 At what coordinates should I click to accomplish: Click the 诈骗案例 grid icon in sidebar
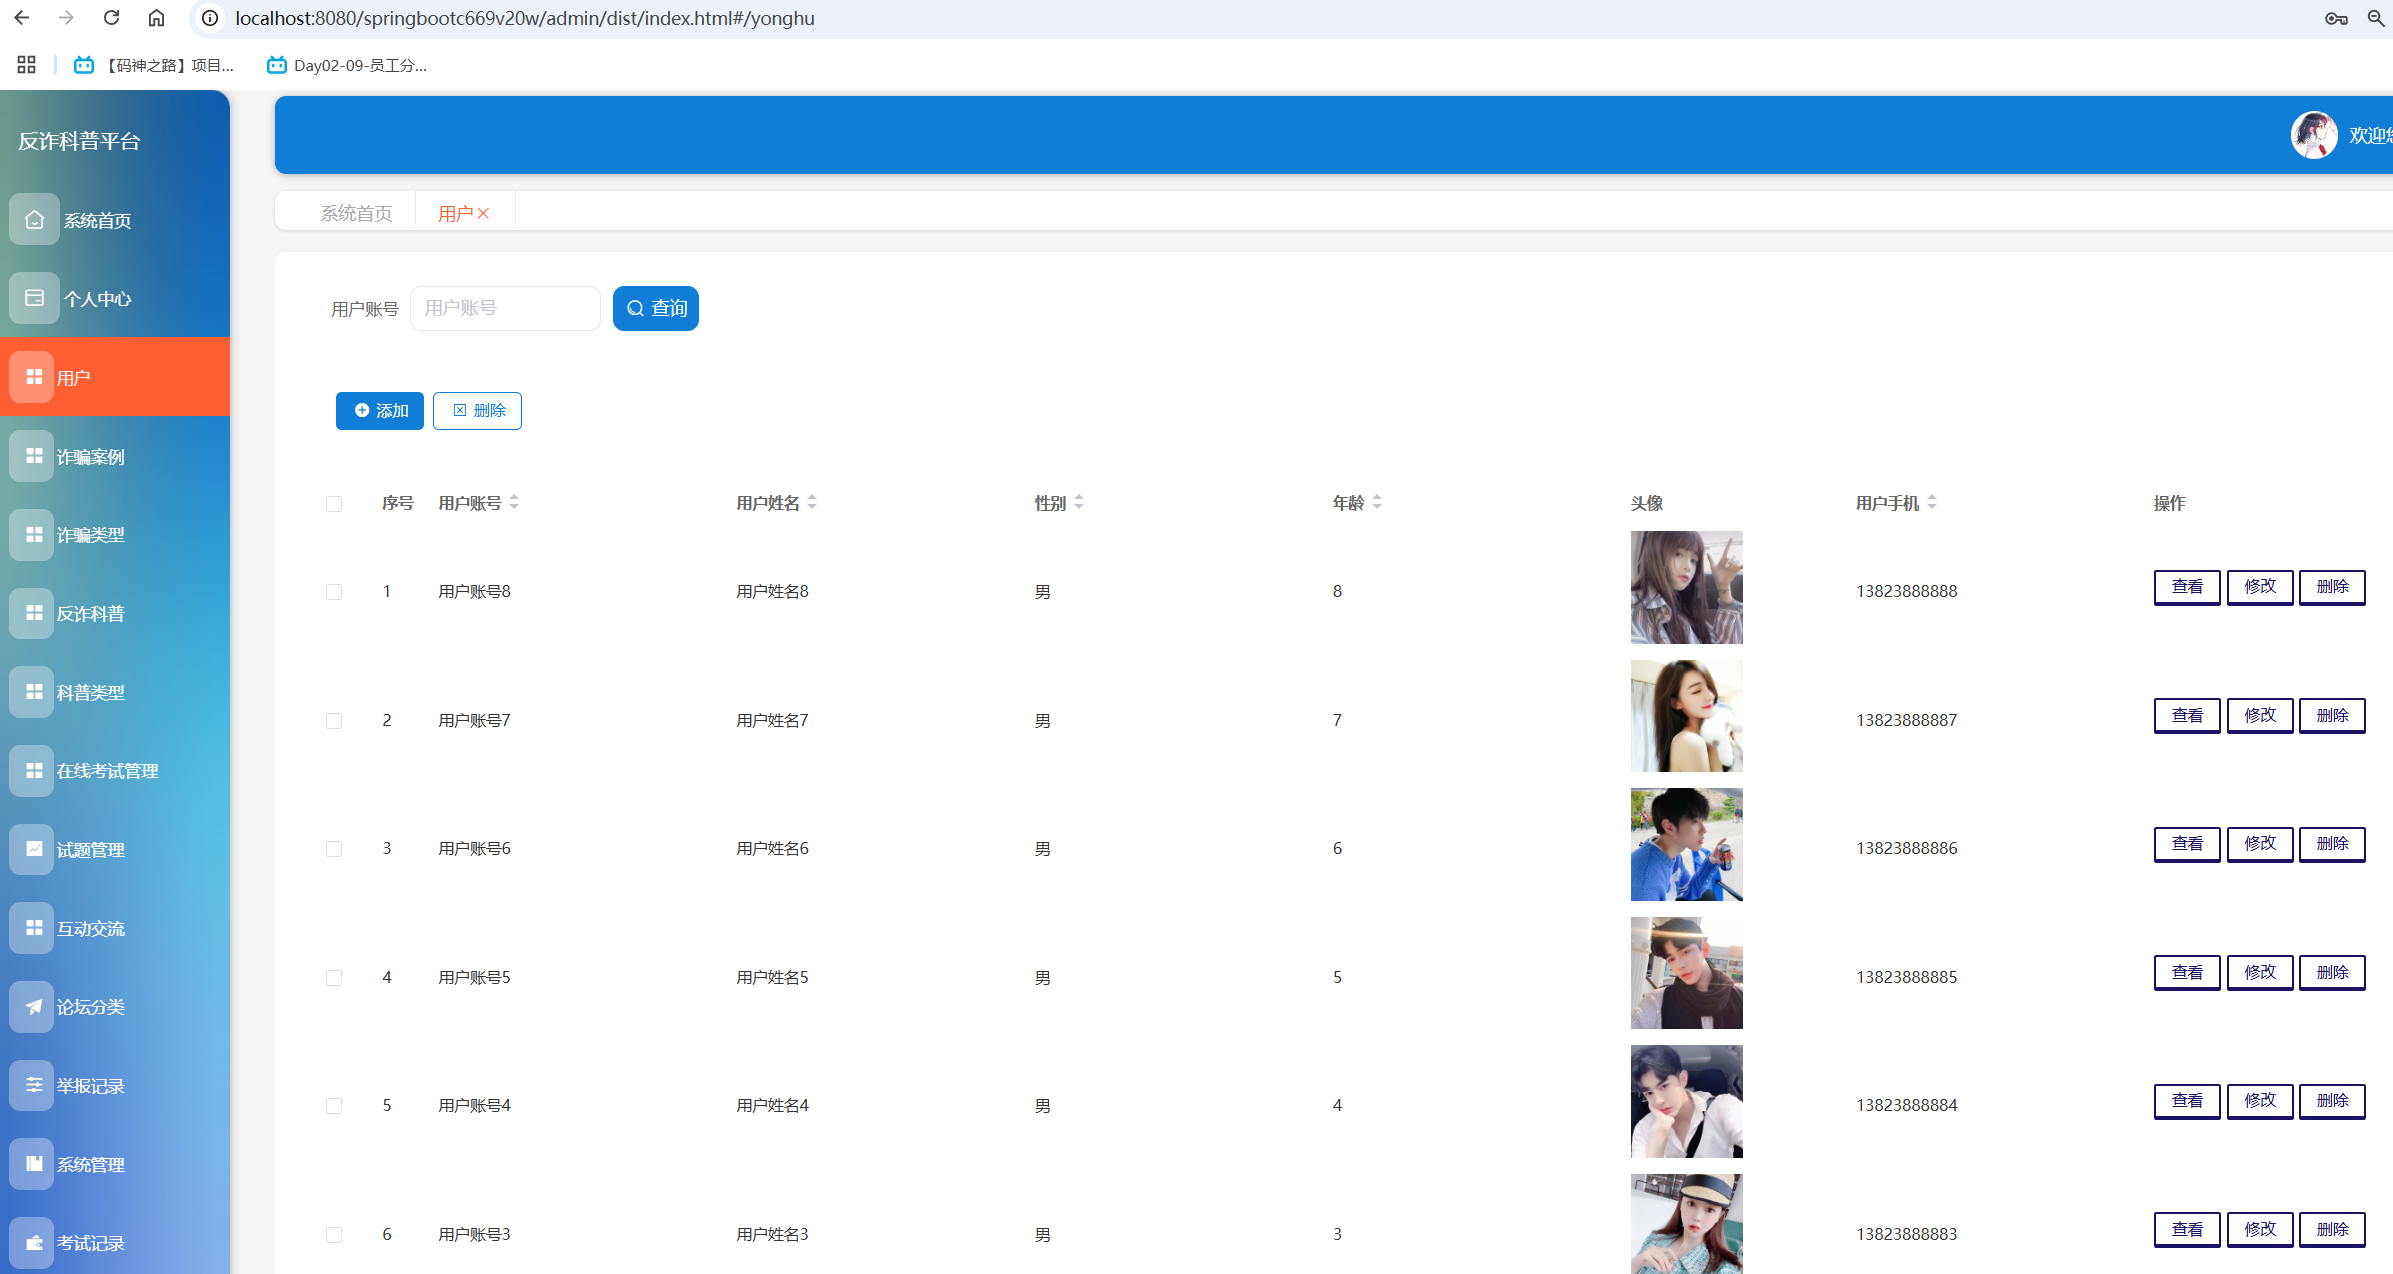click(x=34, y=456)
